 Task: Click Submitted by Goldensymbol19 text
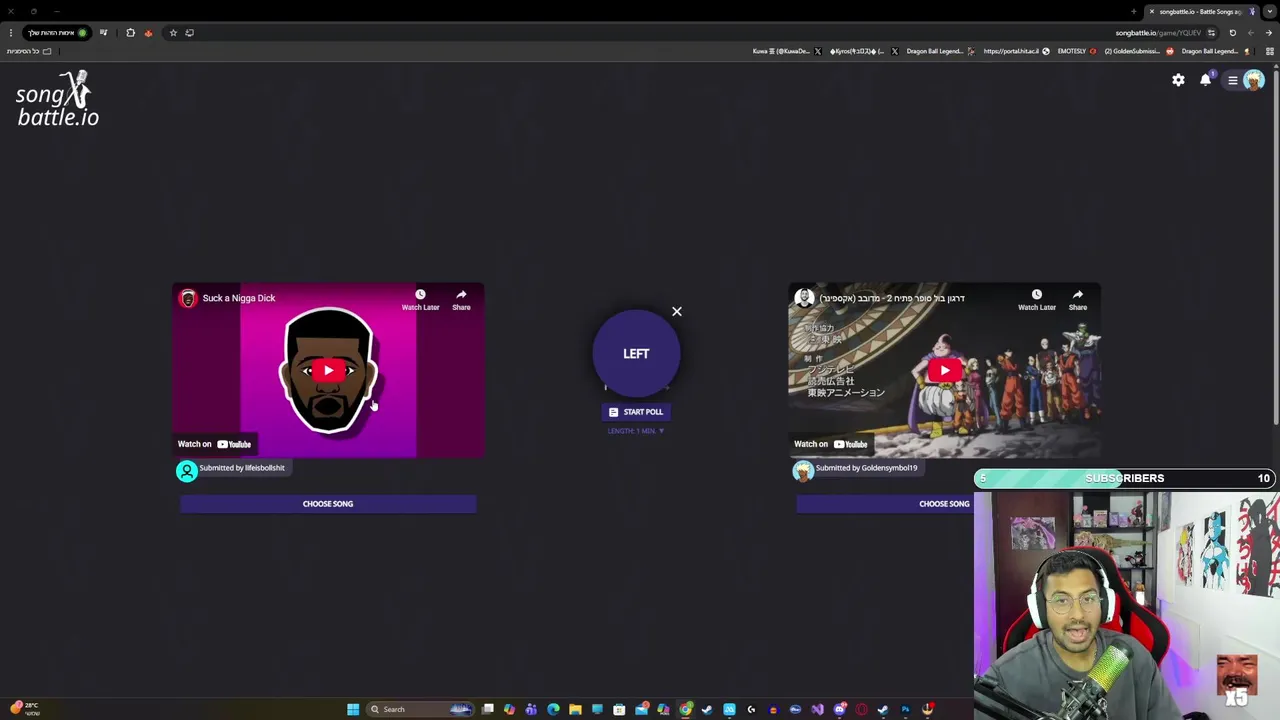click(x=866, y=468)
